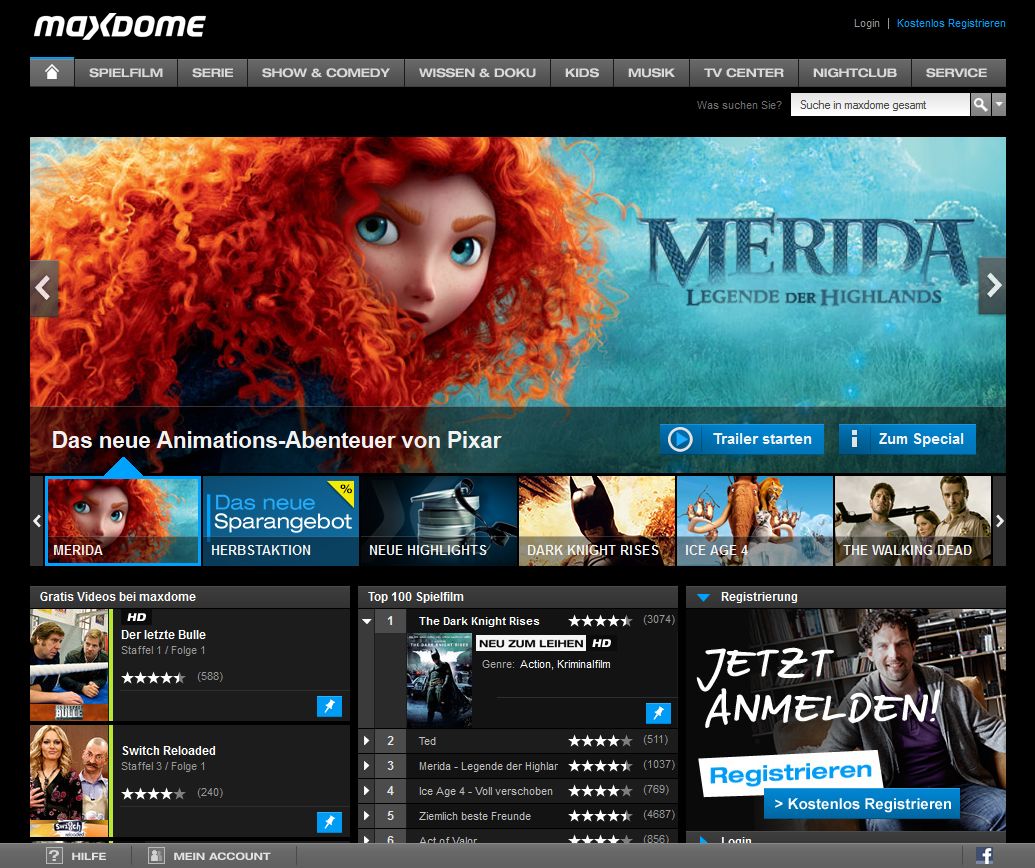
Task: Rate The Dark Knight Rises via stars
Action: [x=600, y=621]
